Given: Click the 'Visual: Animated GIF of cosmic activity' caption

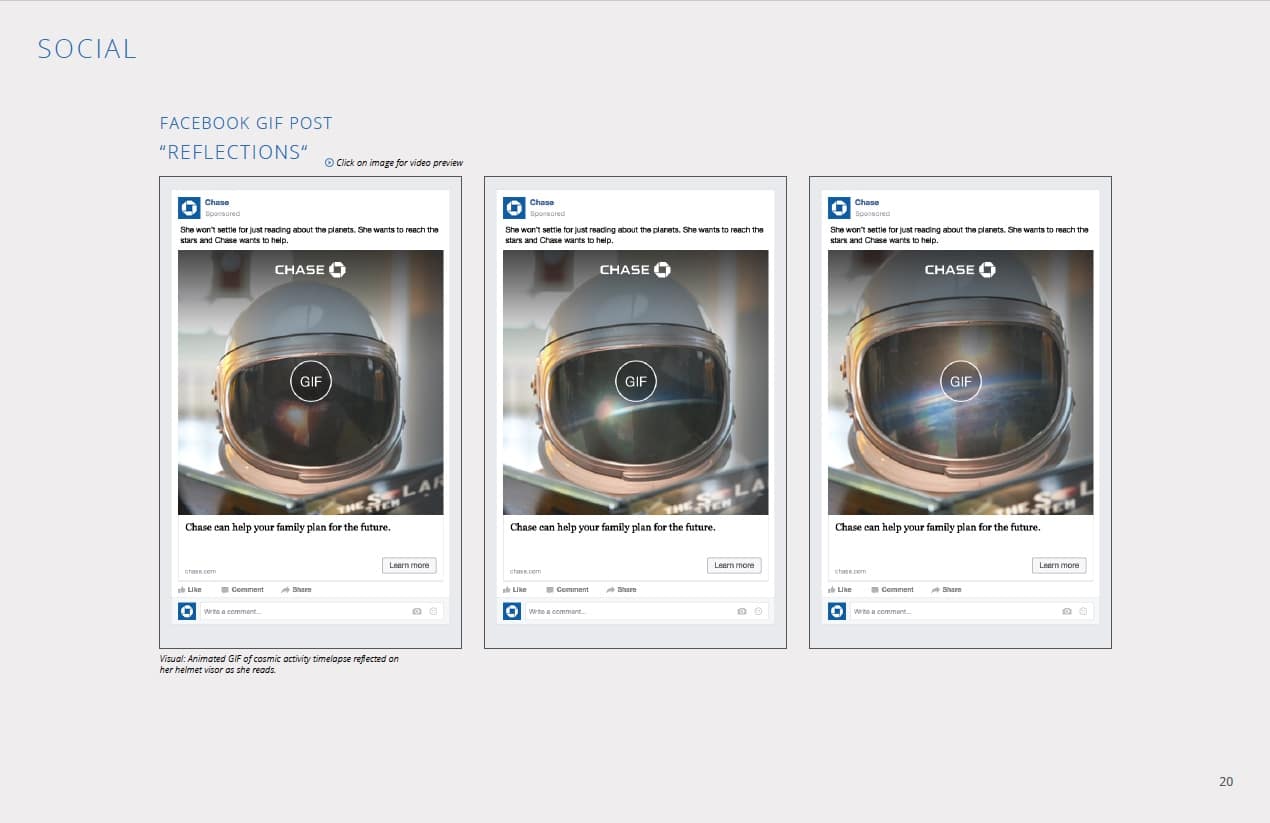Looking at the screenshot, I should pos(279,664).
